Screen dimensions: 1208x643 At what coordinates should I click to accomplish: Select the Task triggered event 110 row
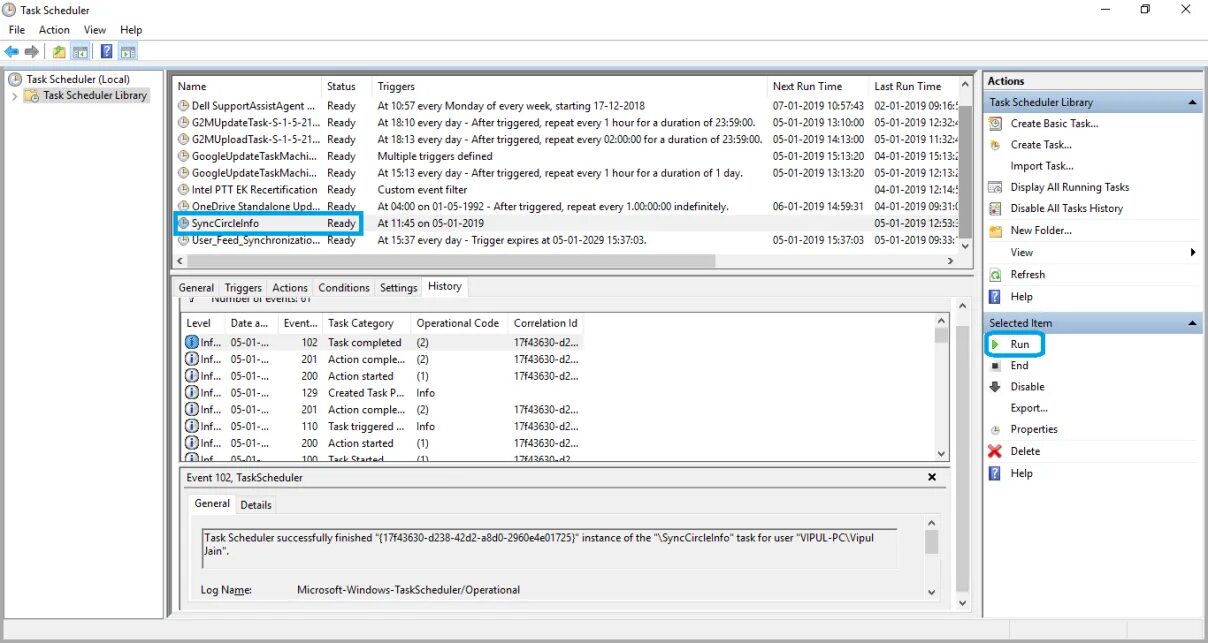382,426
